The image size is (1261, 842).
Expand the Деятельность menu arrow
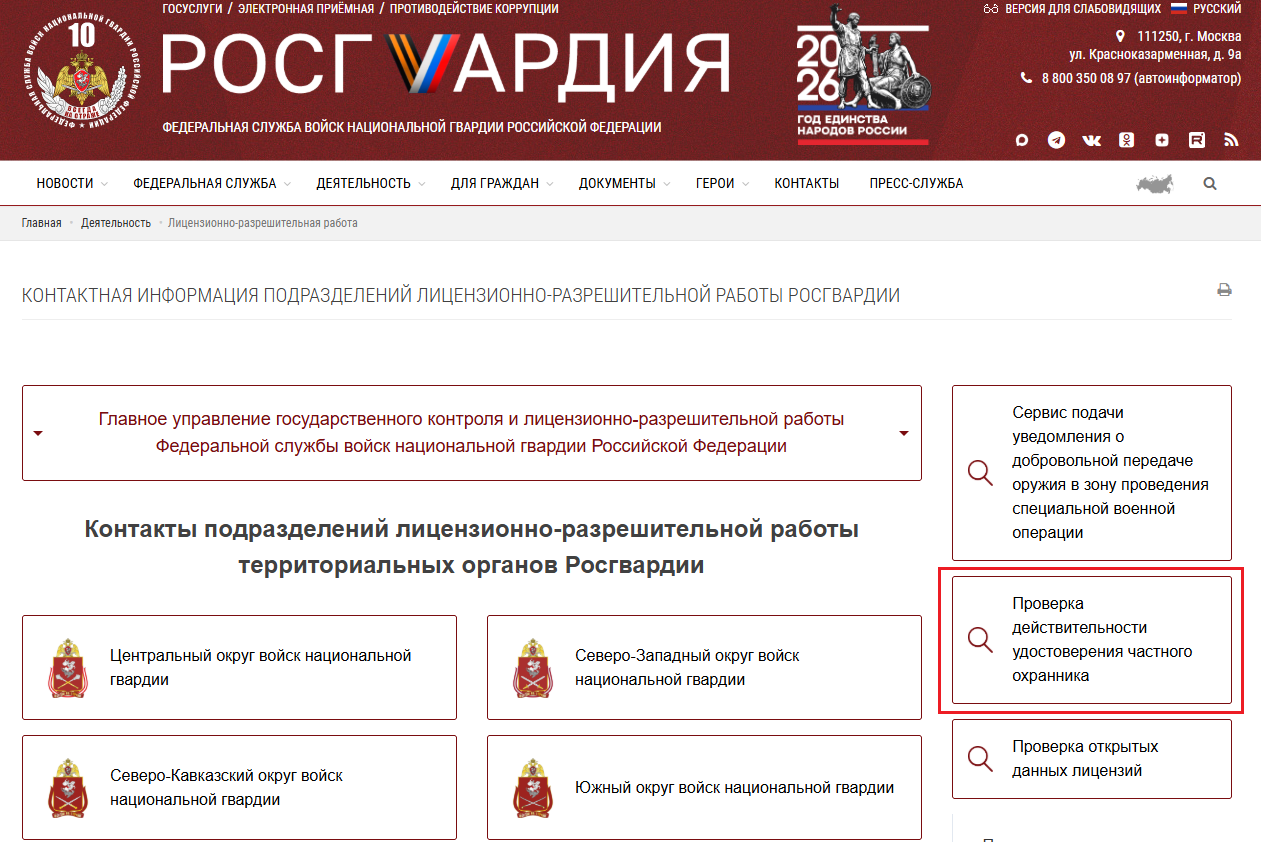(x=422, y=184)
